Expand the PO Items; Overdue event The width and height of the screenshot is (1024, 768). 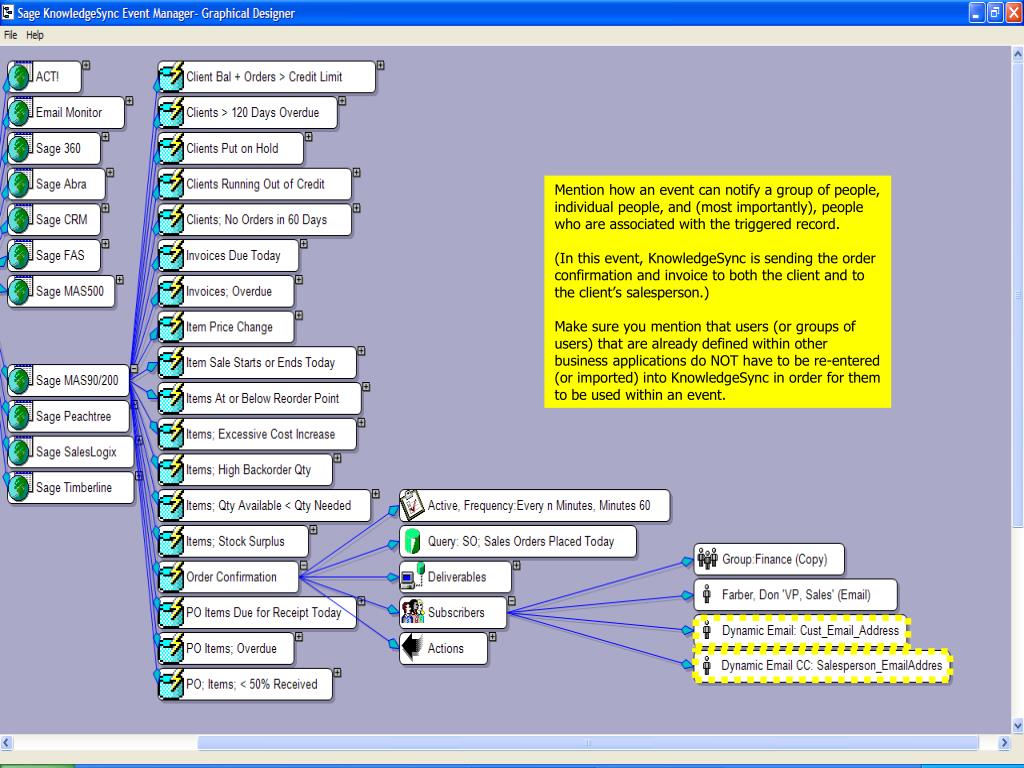click(x=298, y=637)
